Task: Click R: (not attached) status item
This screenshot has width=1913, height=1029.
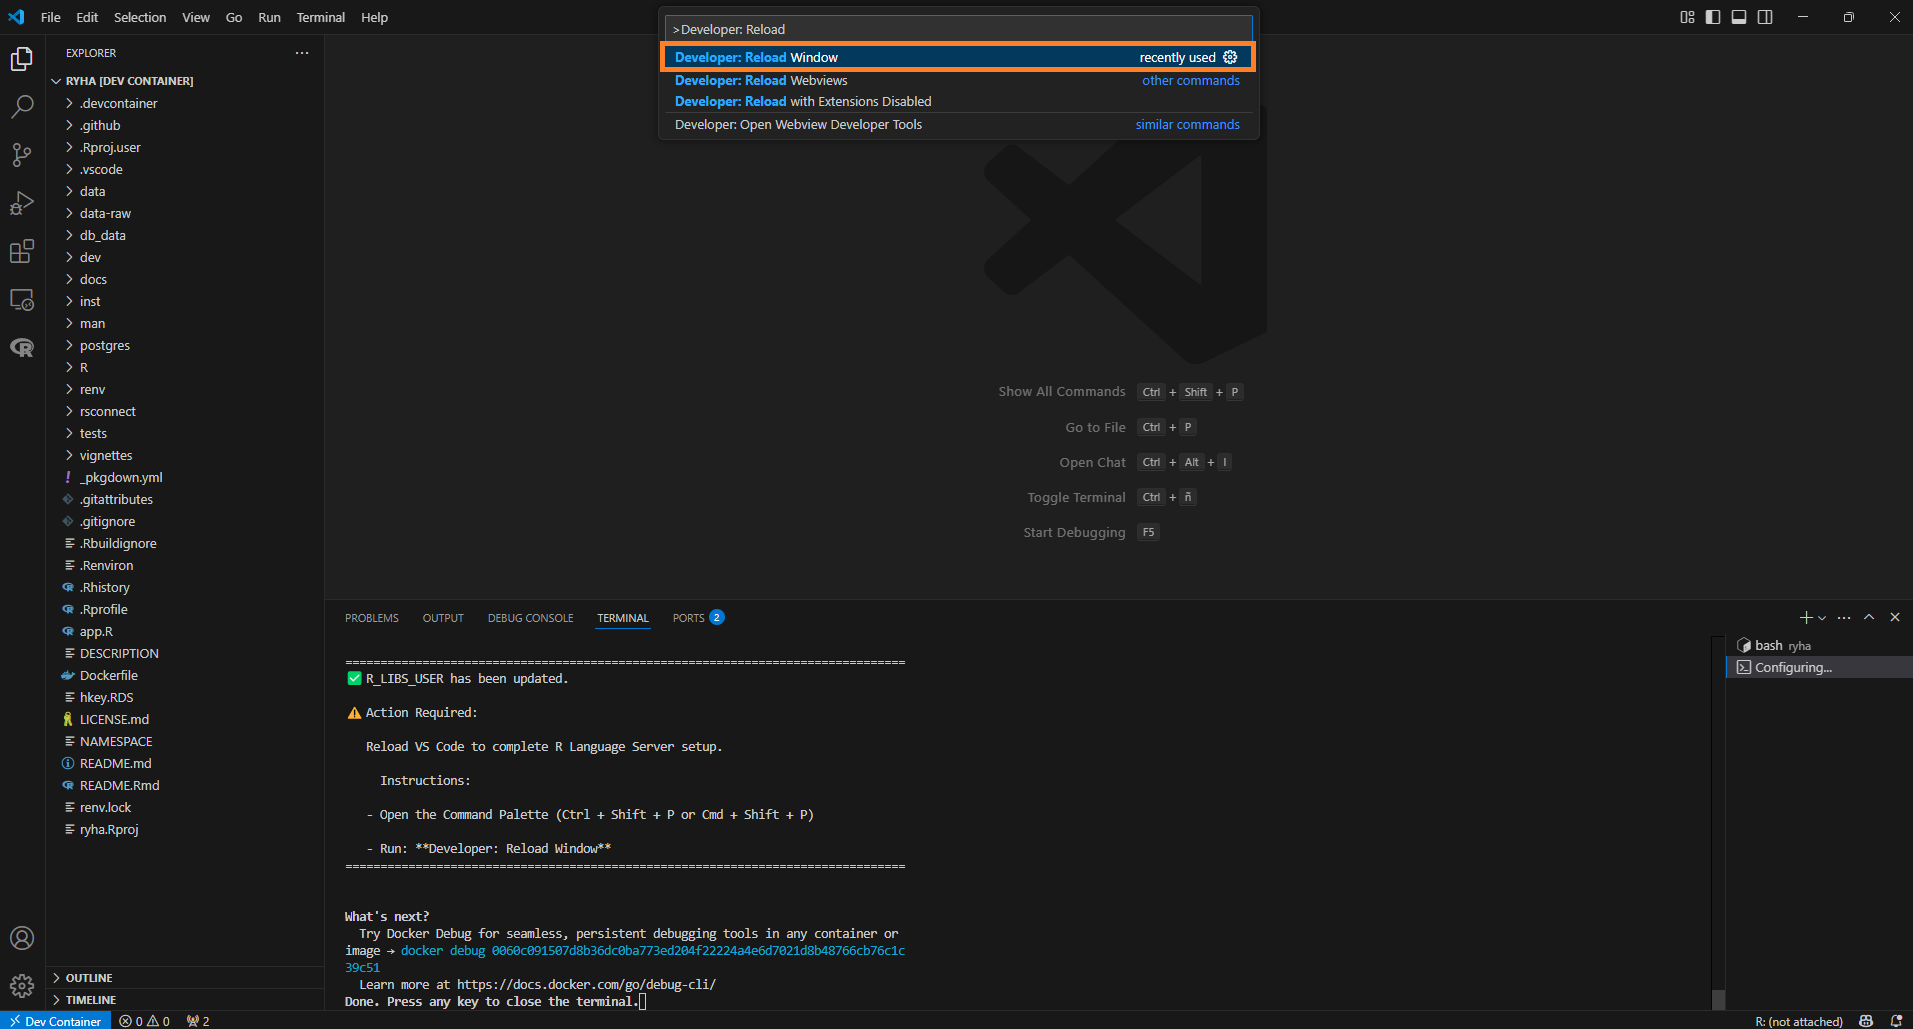Action: [1799, 1021]
